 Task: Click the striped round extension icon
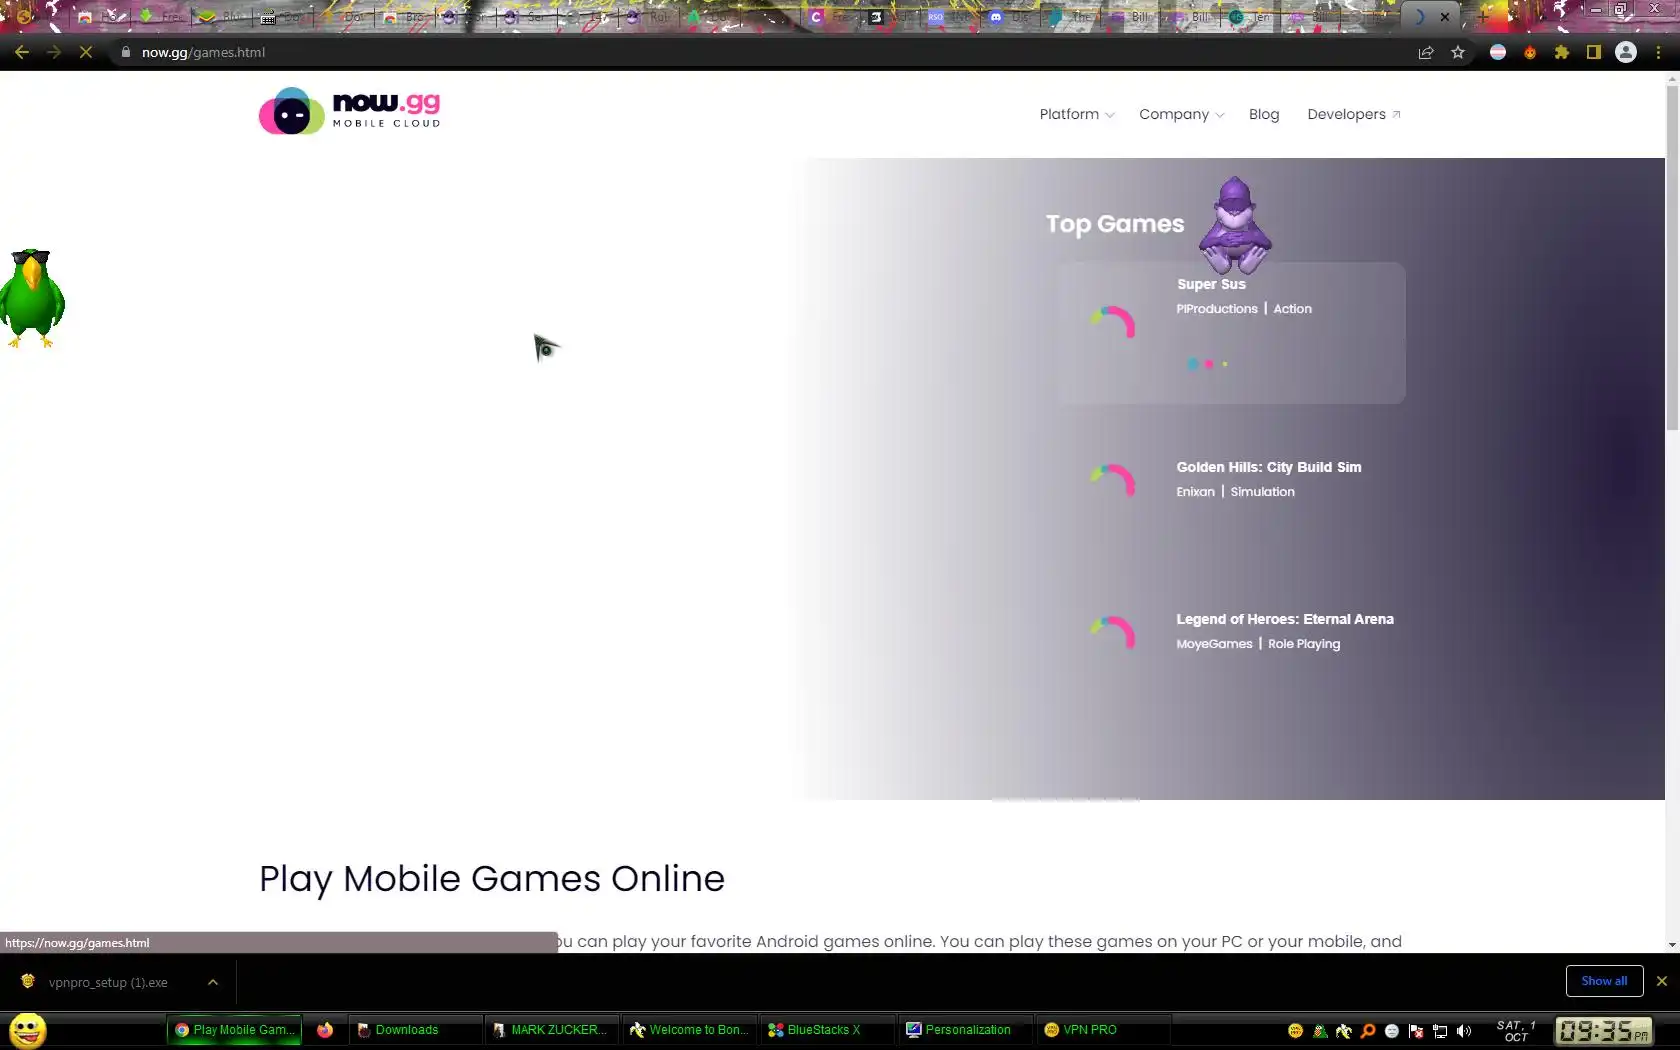pos(1498,52)
